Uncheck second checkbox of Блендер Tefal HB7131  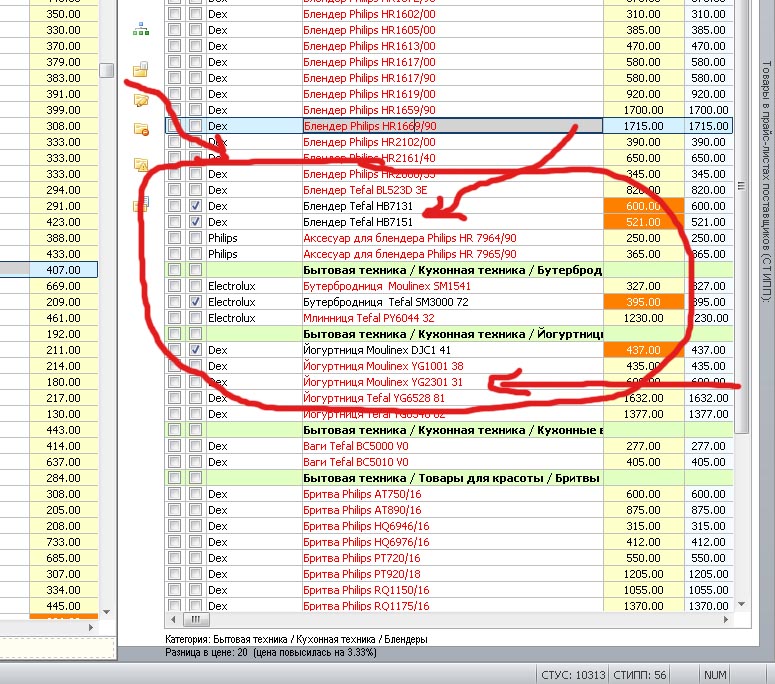[x=195, y=206]
